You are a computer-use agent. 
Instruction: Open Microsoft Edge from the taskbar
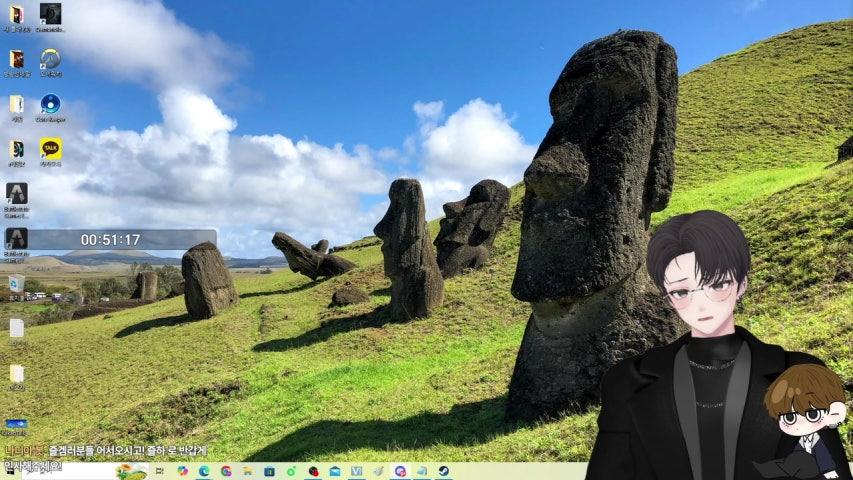pyautogui.click(x=204, y=471)
